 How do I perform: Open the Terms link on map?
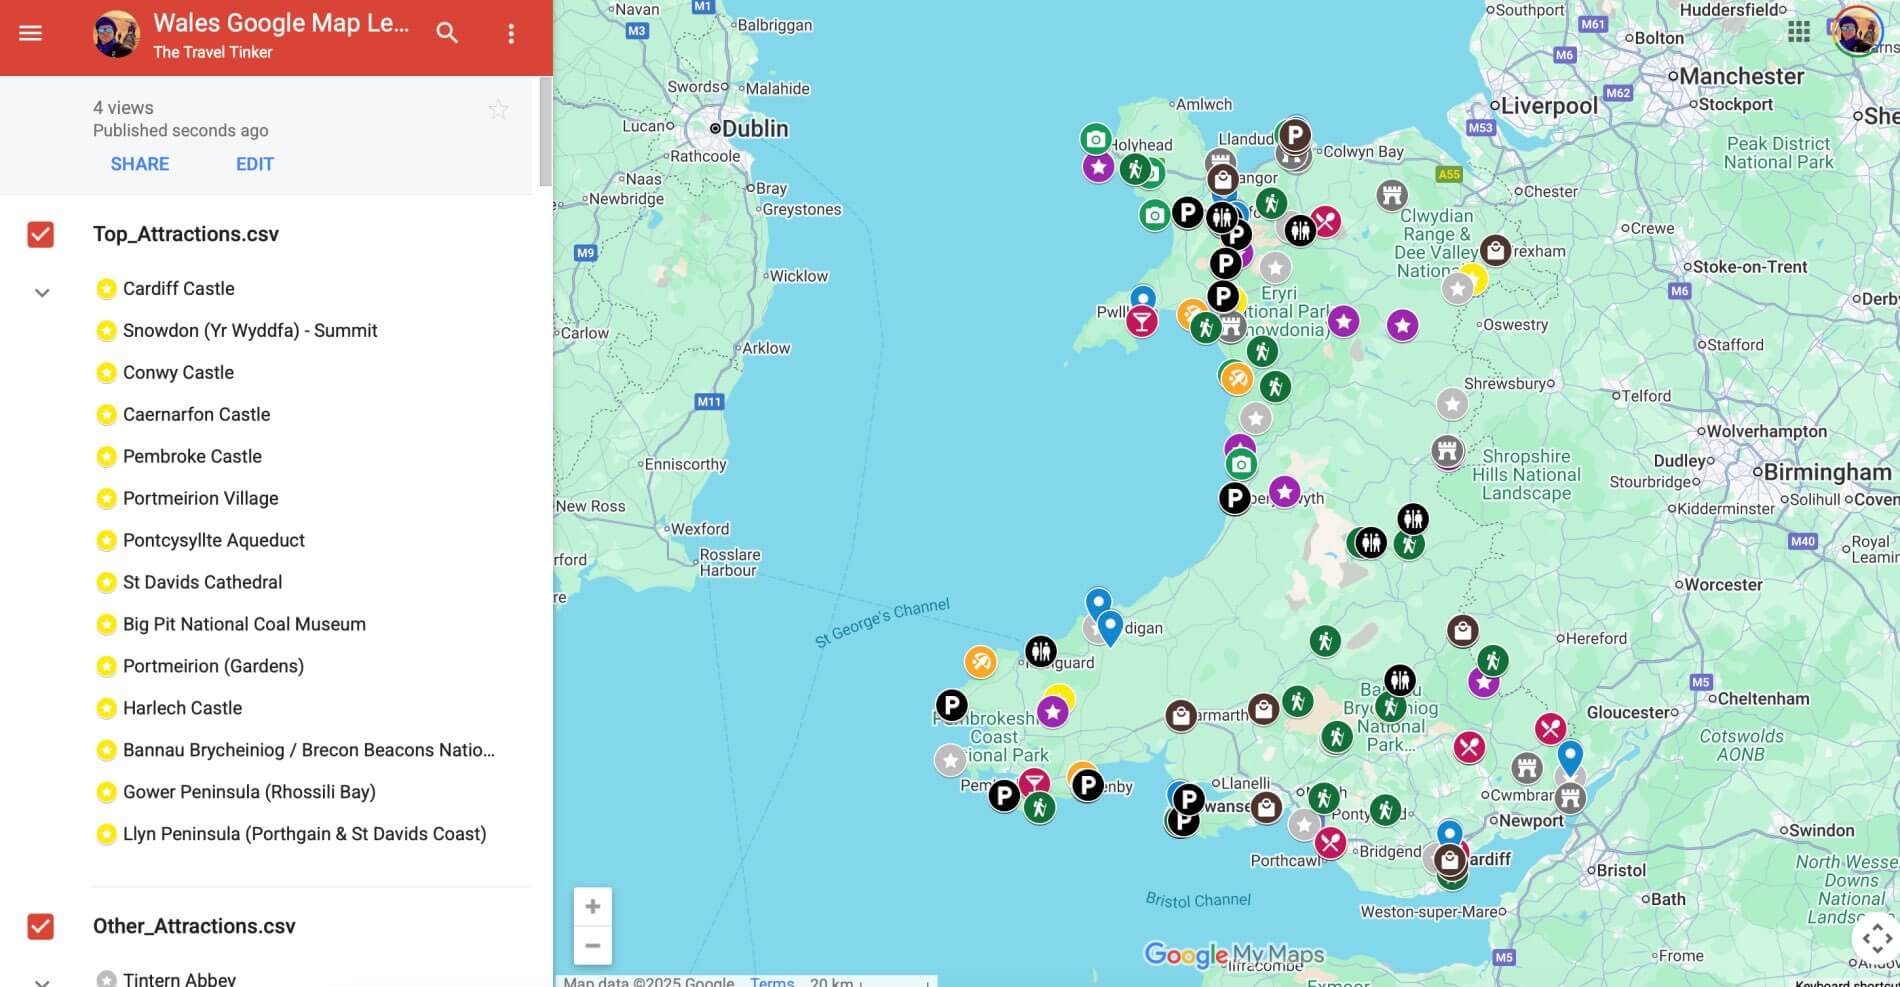click(x=771, y=981)
